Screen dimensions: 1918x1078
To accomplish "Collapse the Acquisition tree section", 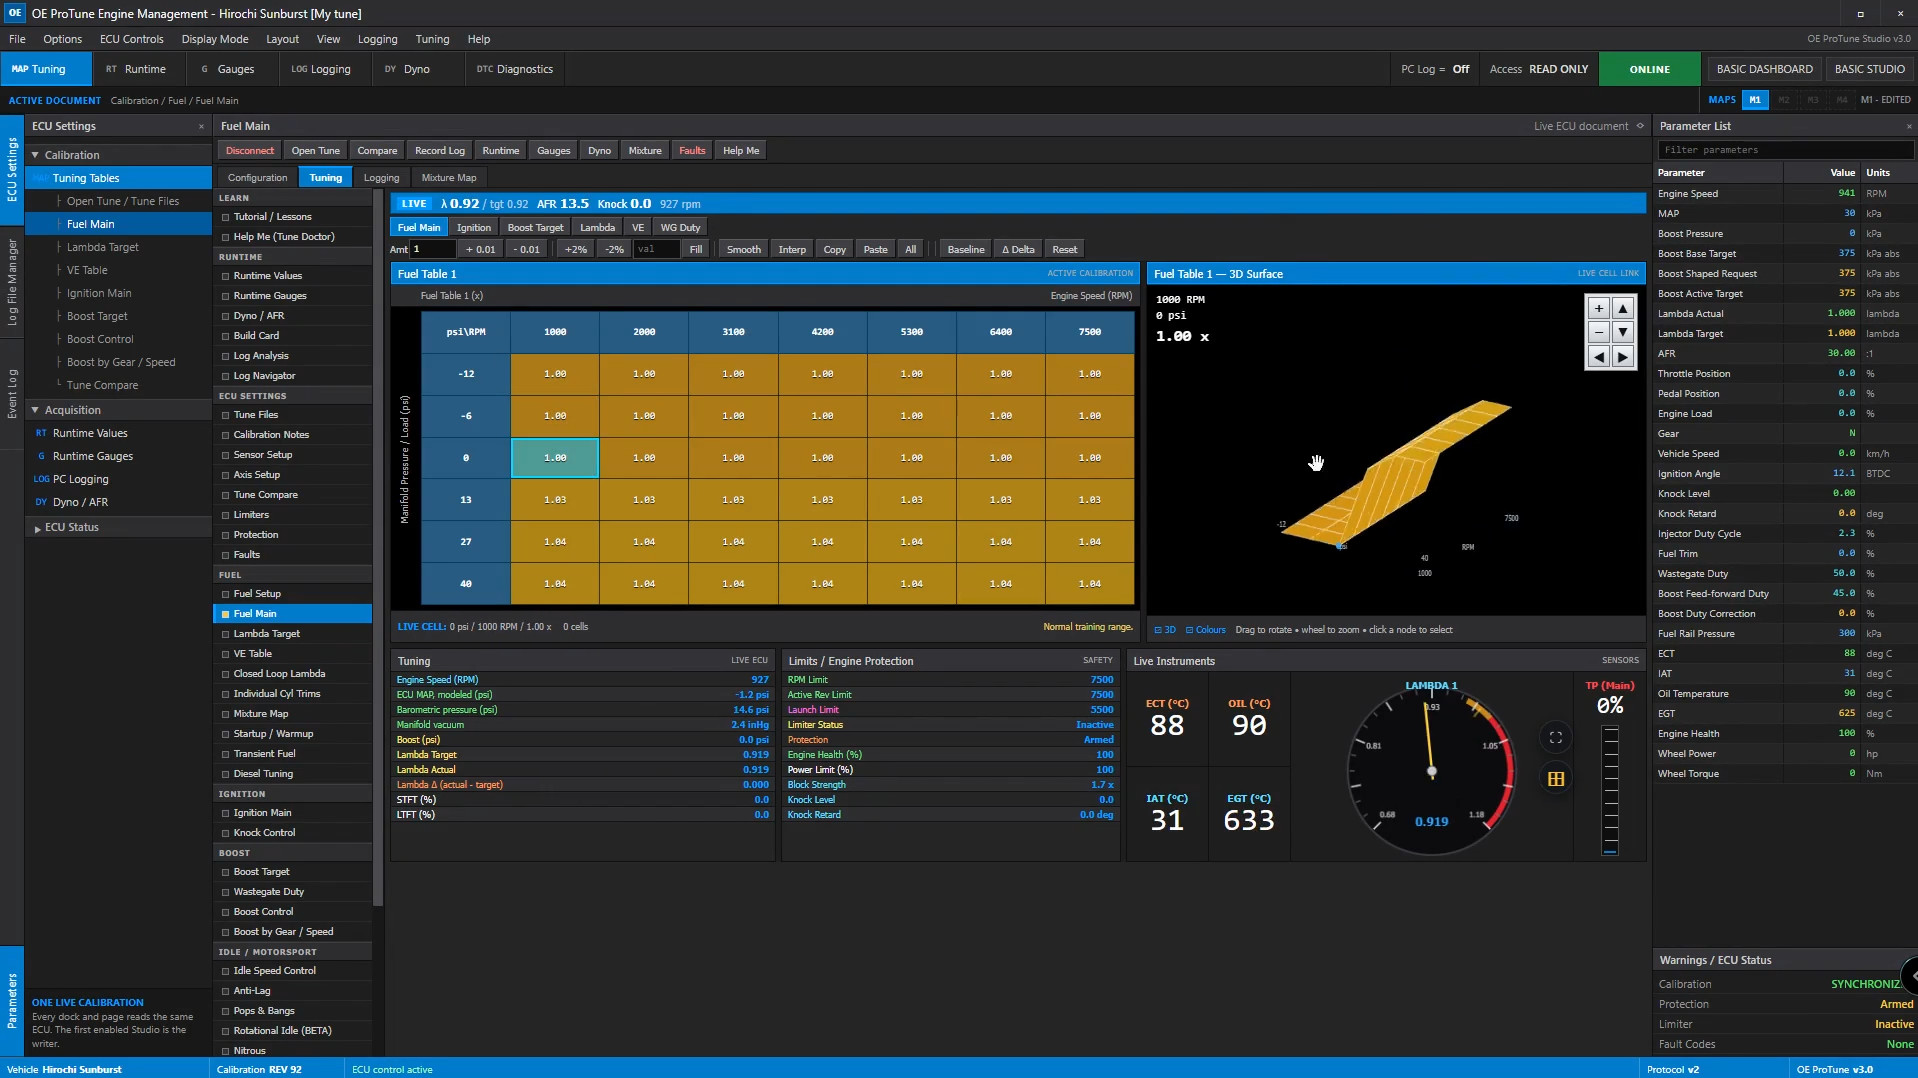I will coord(35,410).
